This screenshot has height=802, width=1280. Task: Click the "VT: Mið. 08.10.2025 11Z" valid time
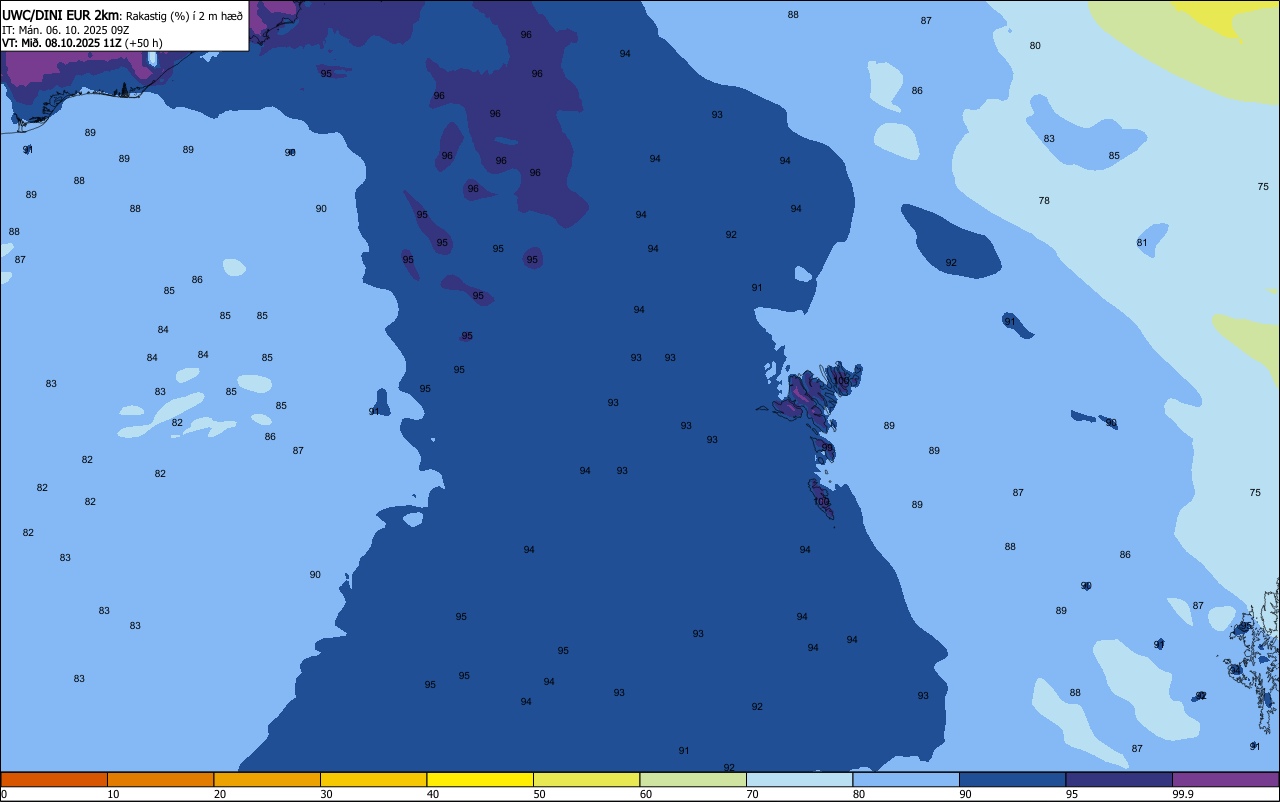pyautogui.click(x=62, y=43)
